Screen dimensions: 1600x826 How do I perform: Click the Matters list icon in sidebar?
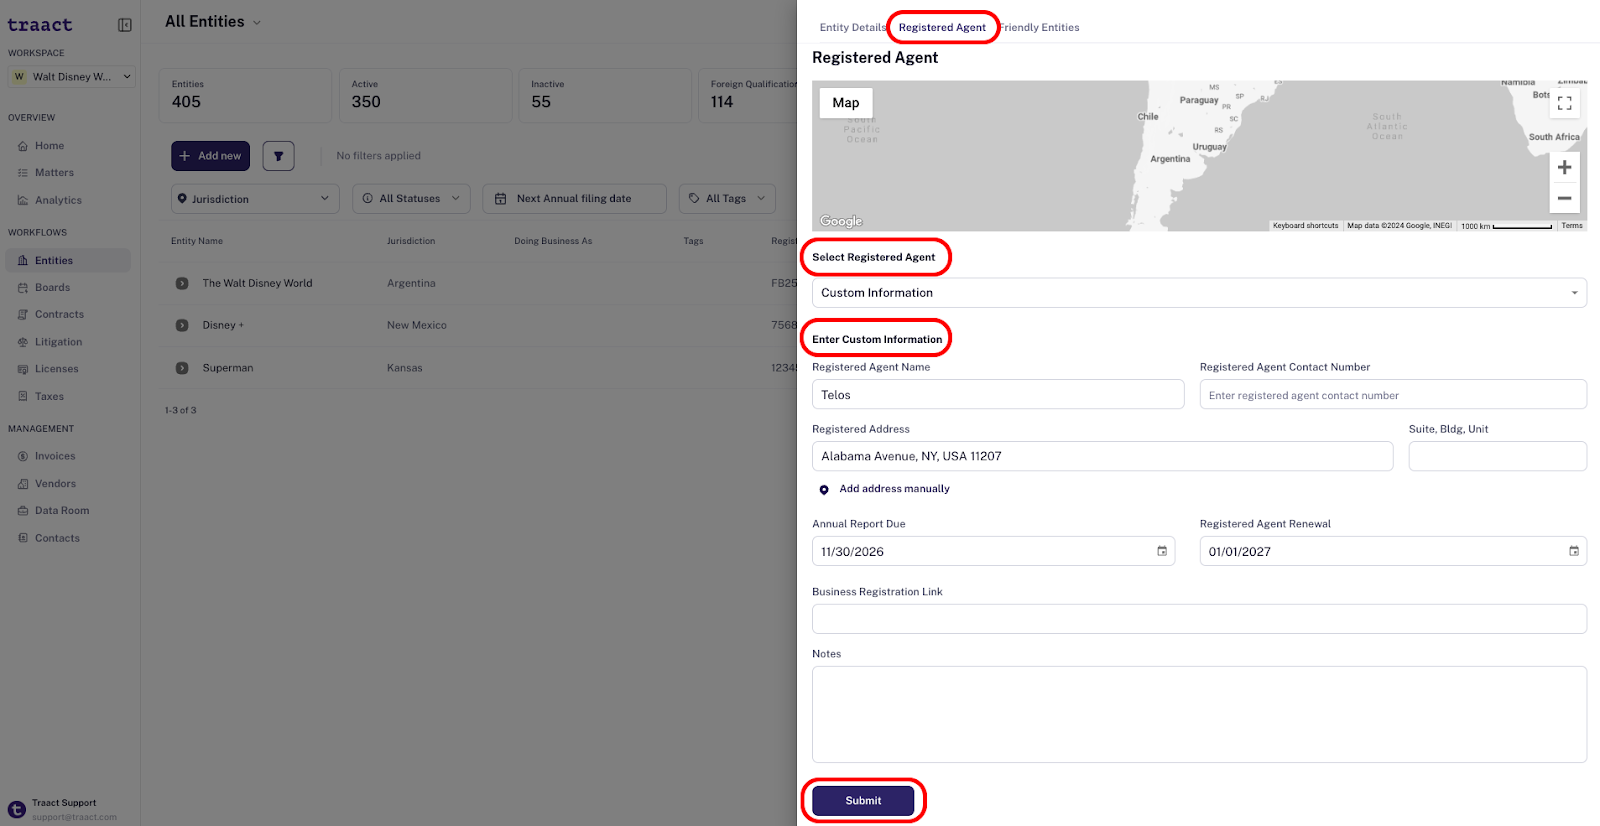coord(23,173)
